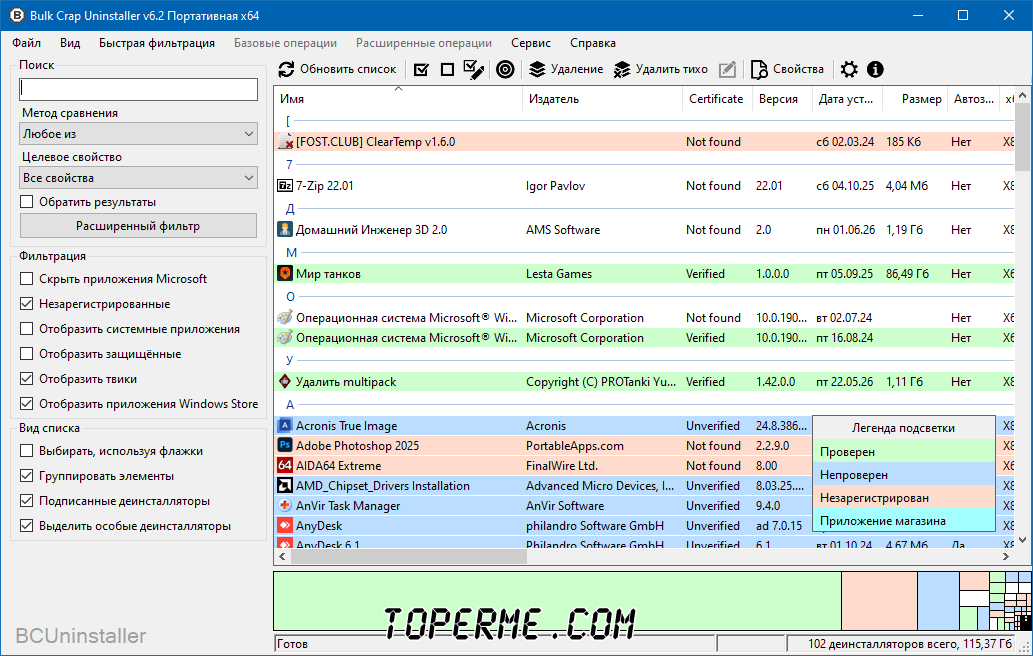Click the Acronis True Image icon
1033x656 pixels.
pyautogui.click(x=285, y=425)
